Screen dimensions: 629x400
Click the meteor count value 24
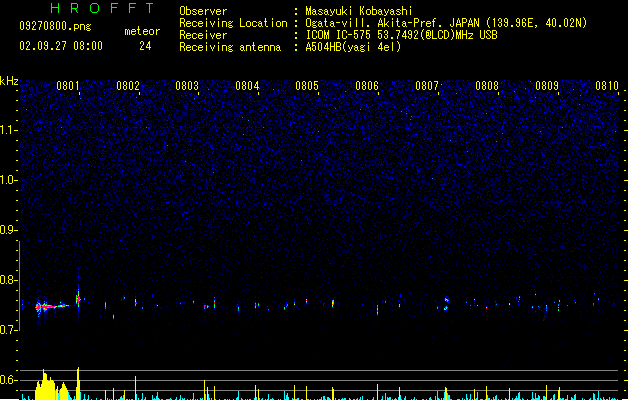pyautogui.click(x=145, y=46)
